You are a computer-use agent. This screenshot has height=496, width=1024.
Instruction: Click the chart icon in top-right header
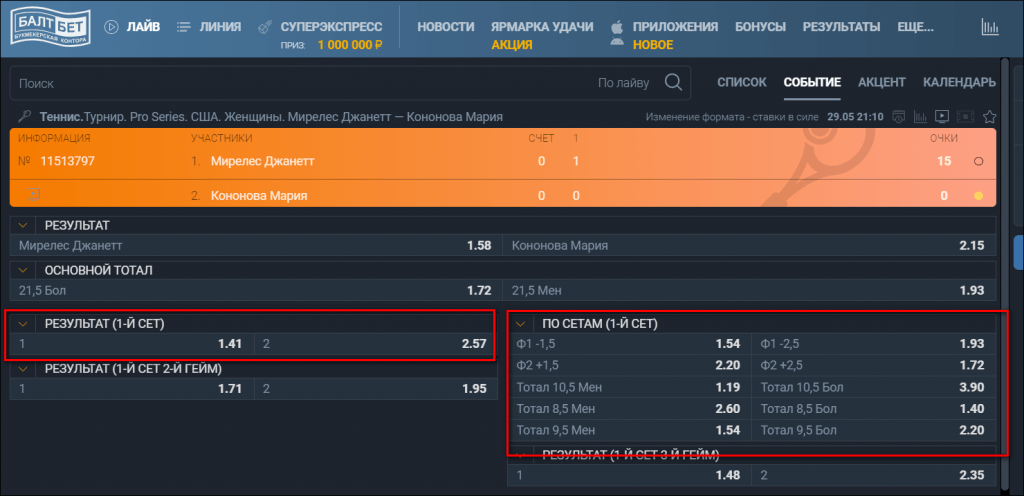point(990,28)
